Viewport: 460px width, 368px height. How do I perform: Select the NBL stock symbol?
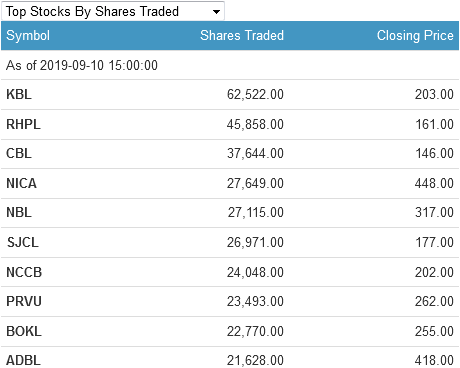[19, 212]
